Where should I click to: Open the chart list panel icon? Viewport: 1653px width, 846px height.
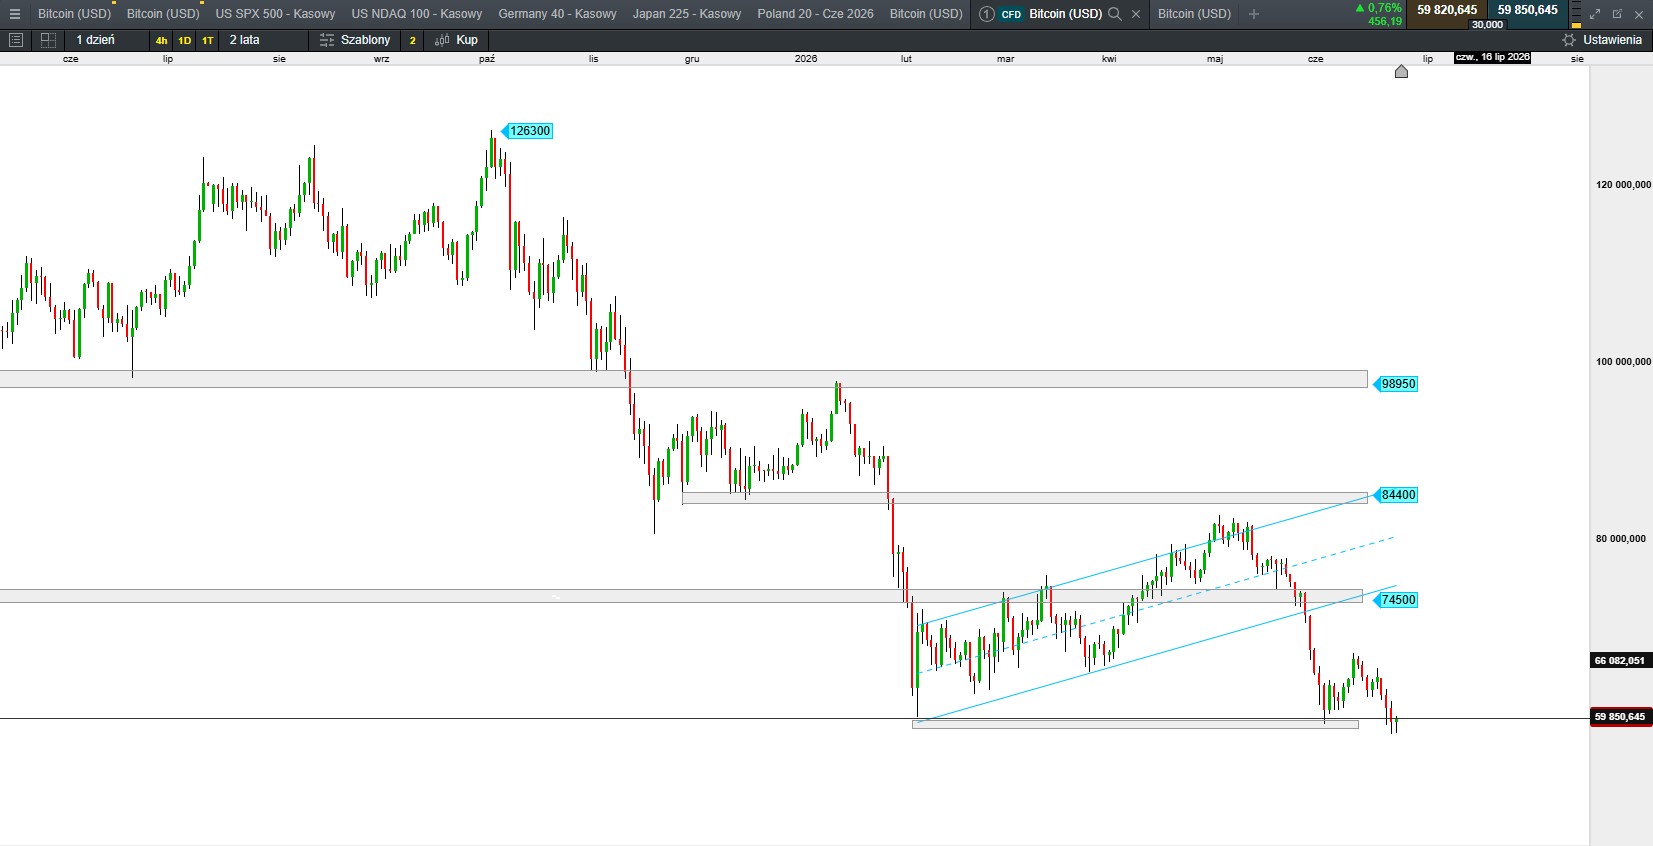tap(15, 40)
